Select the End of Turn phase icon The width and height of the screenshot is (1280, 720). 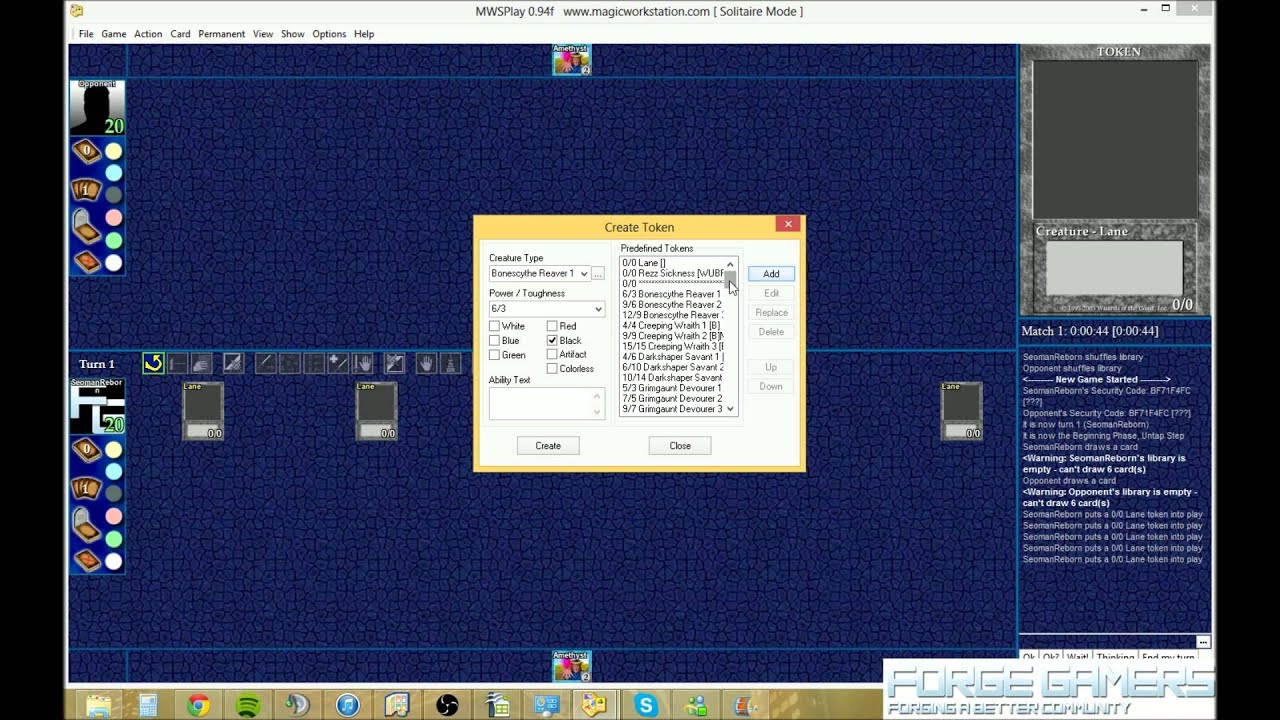(x=427, y=363)
